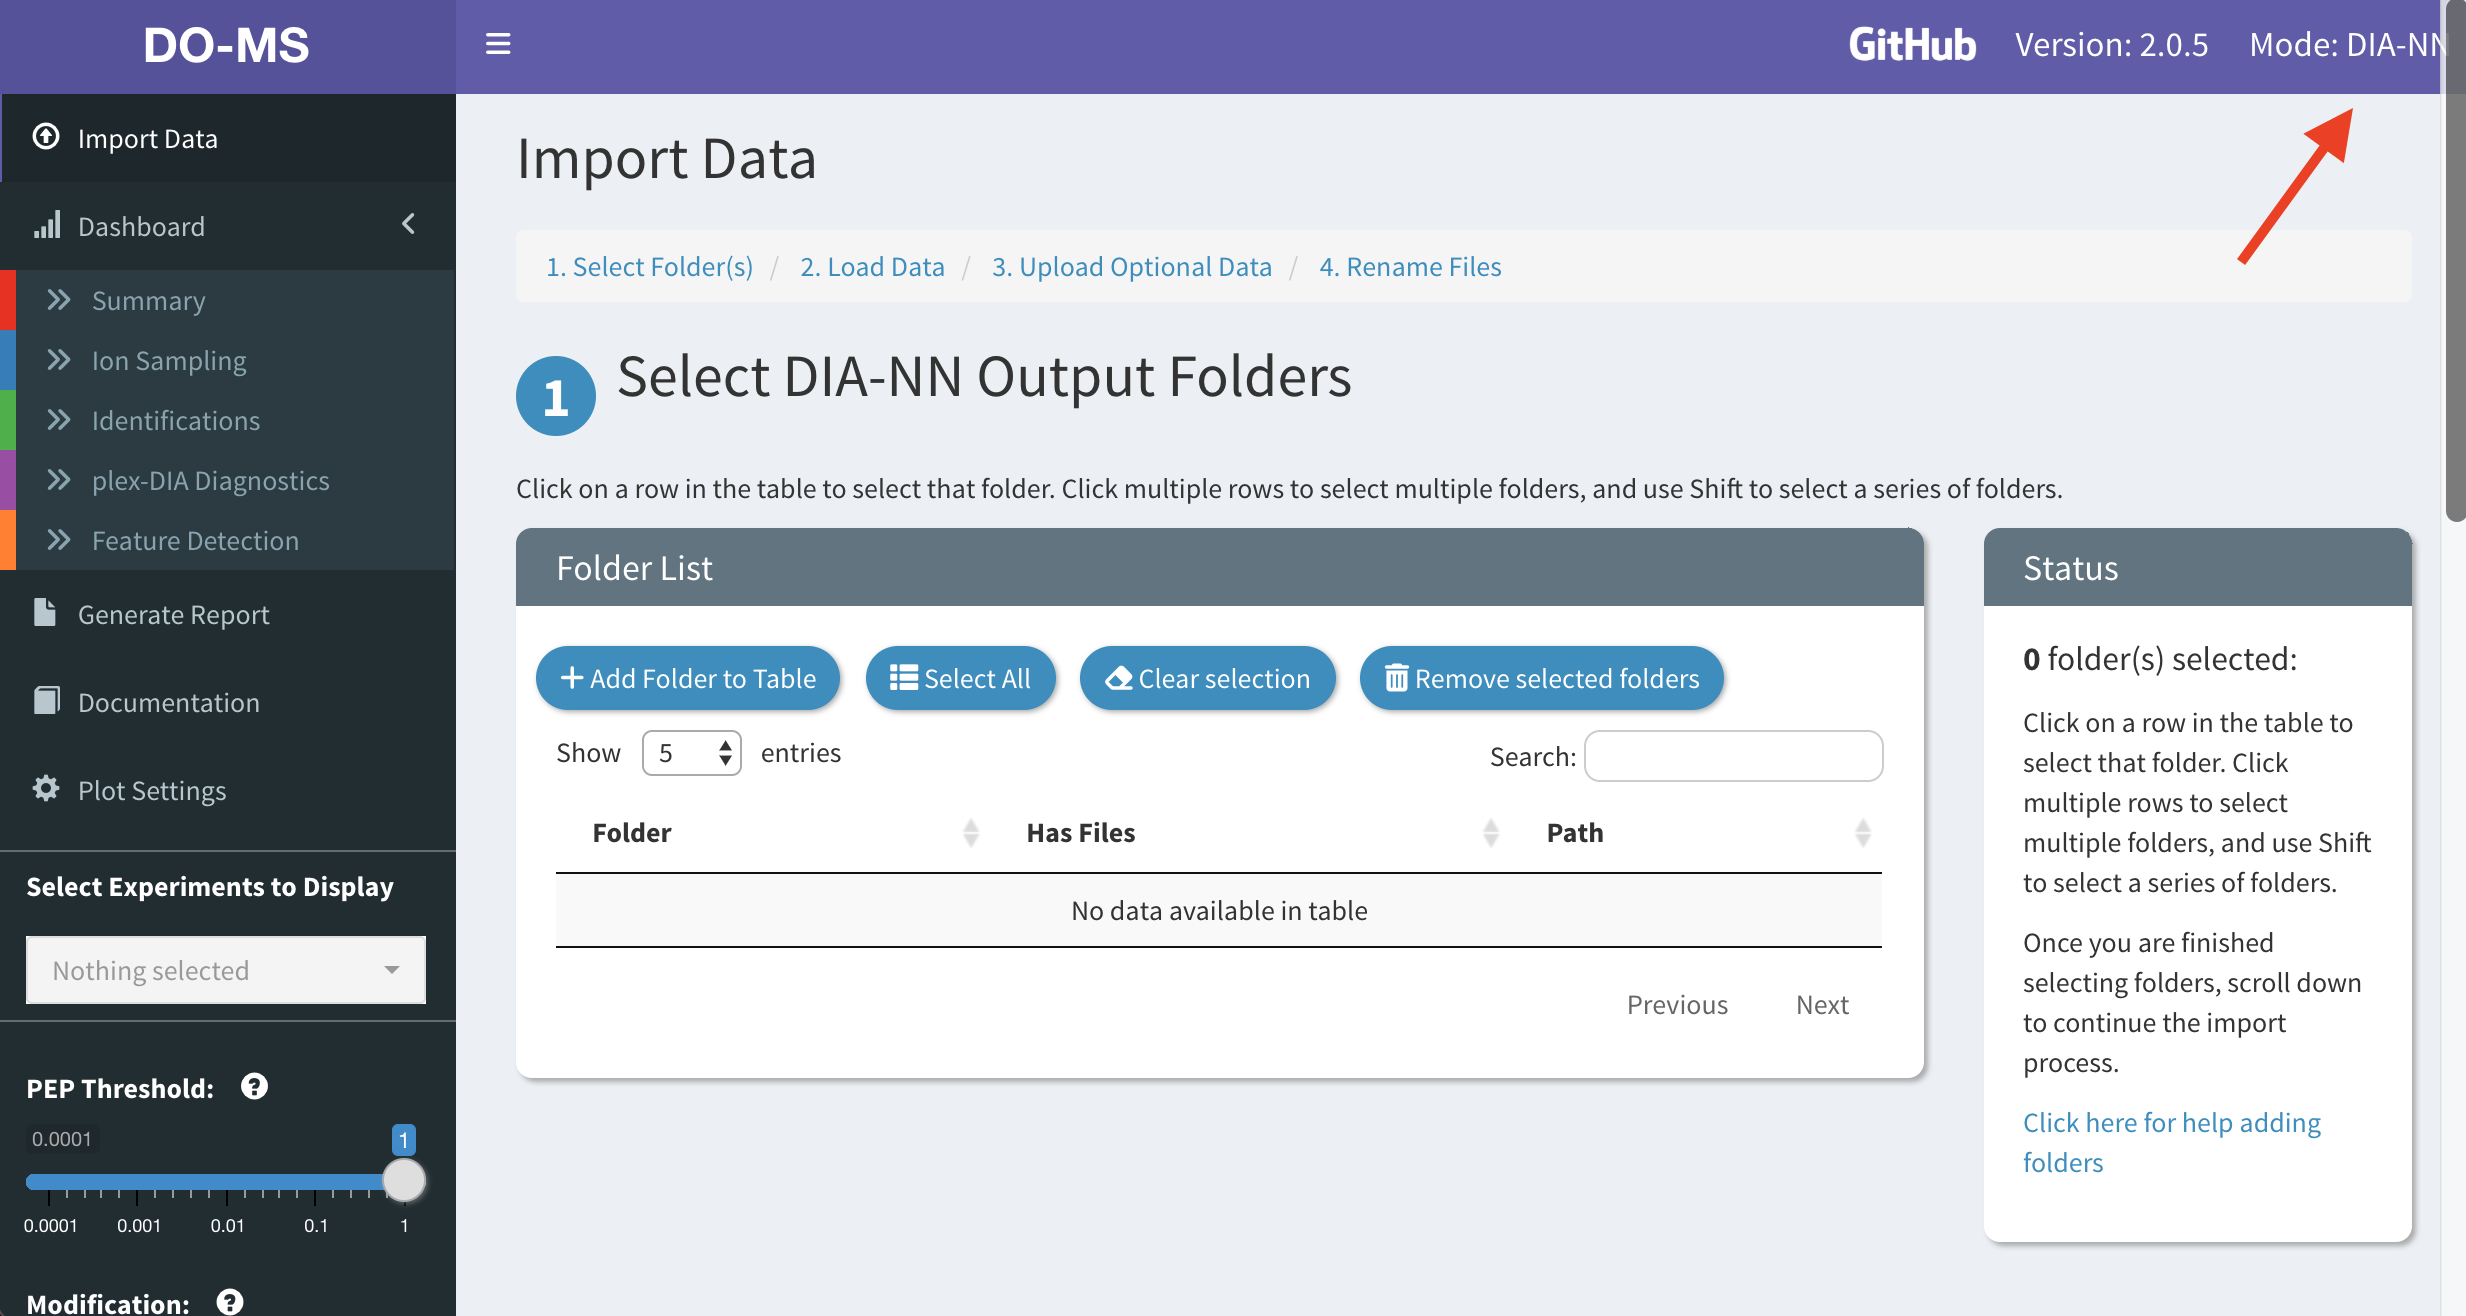The height and width of the screenshot is (1316, 2466).
Task: Toggle the hamburger sidebar menu icon
Action: (498, 44)
